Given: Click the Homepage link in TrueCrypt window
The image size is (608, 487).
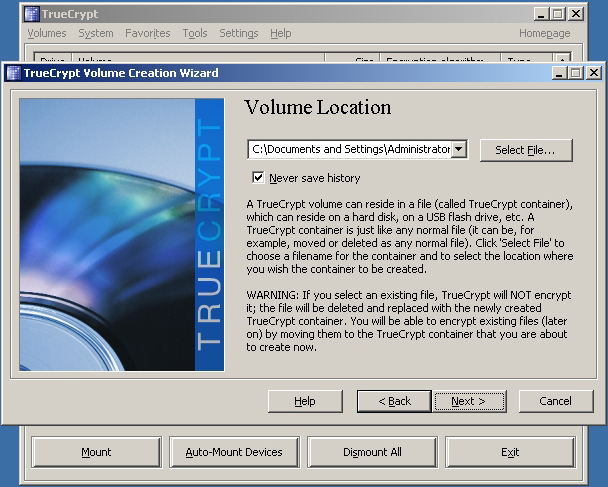Looking at the screenshot, I should tap(544, 33).
